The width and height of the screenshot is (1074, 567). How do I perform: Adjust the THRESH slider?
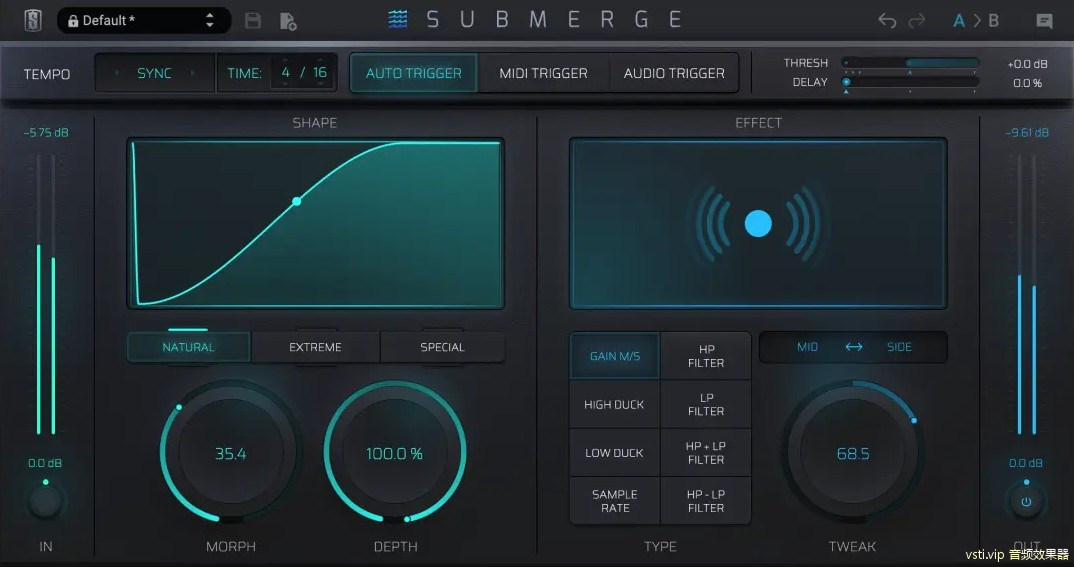(910, 62)
